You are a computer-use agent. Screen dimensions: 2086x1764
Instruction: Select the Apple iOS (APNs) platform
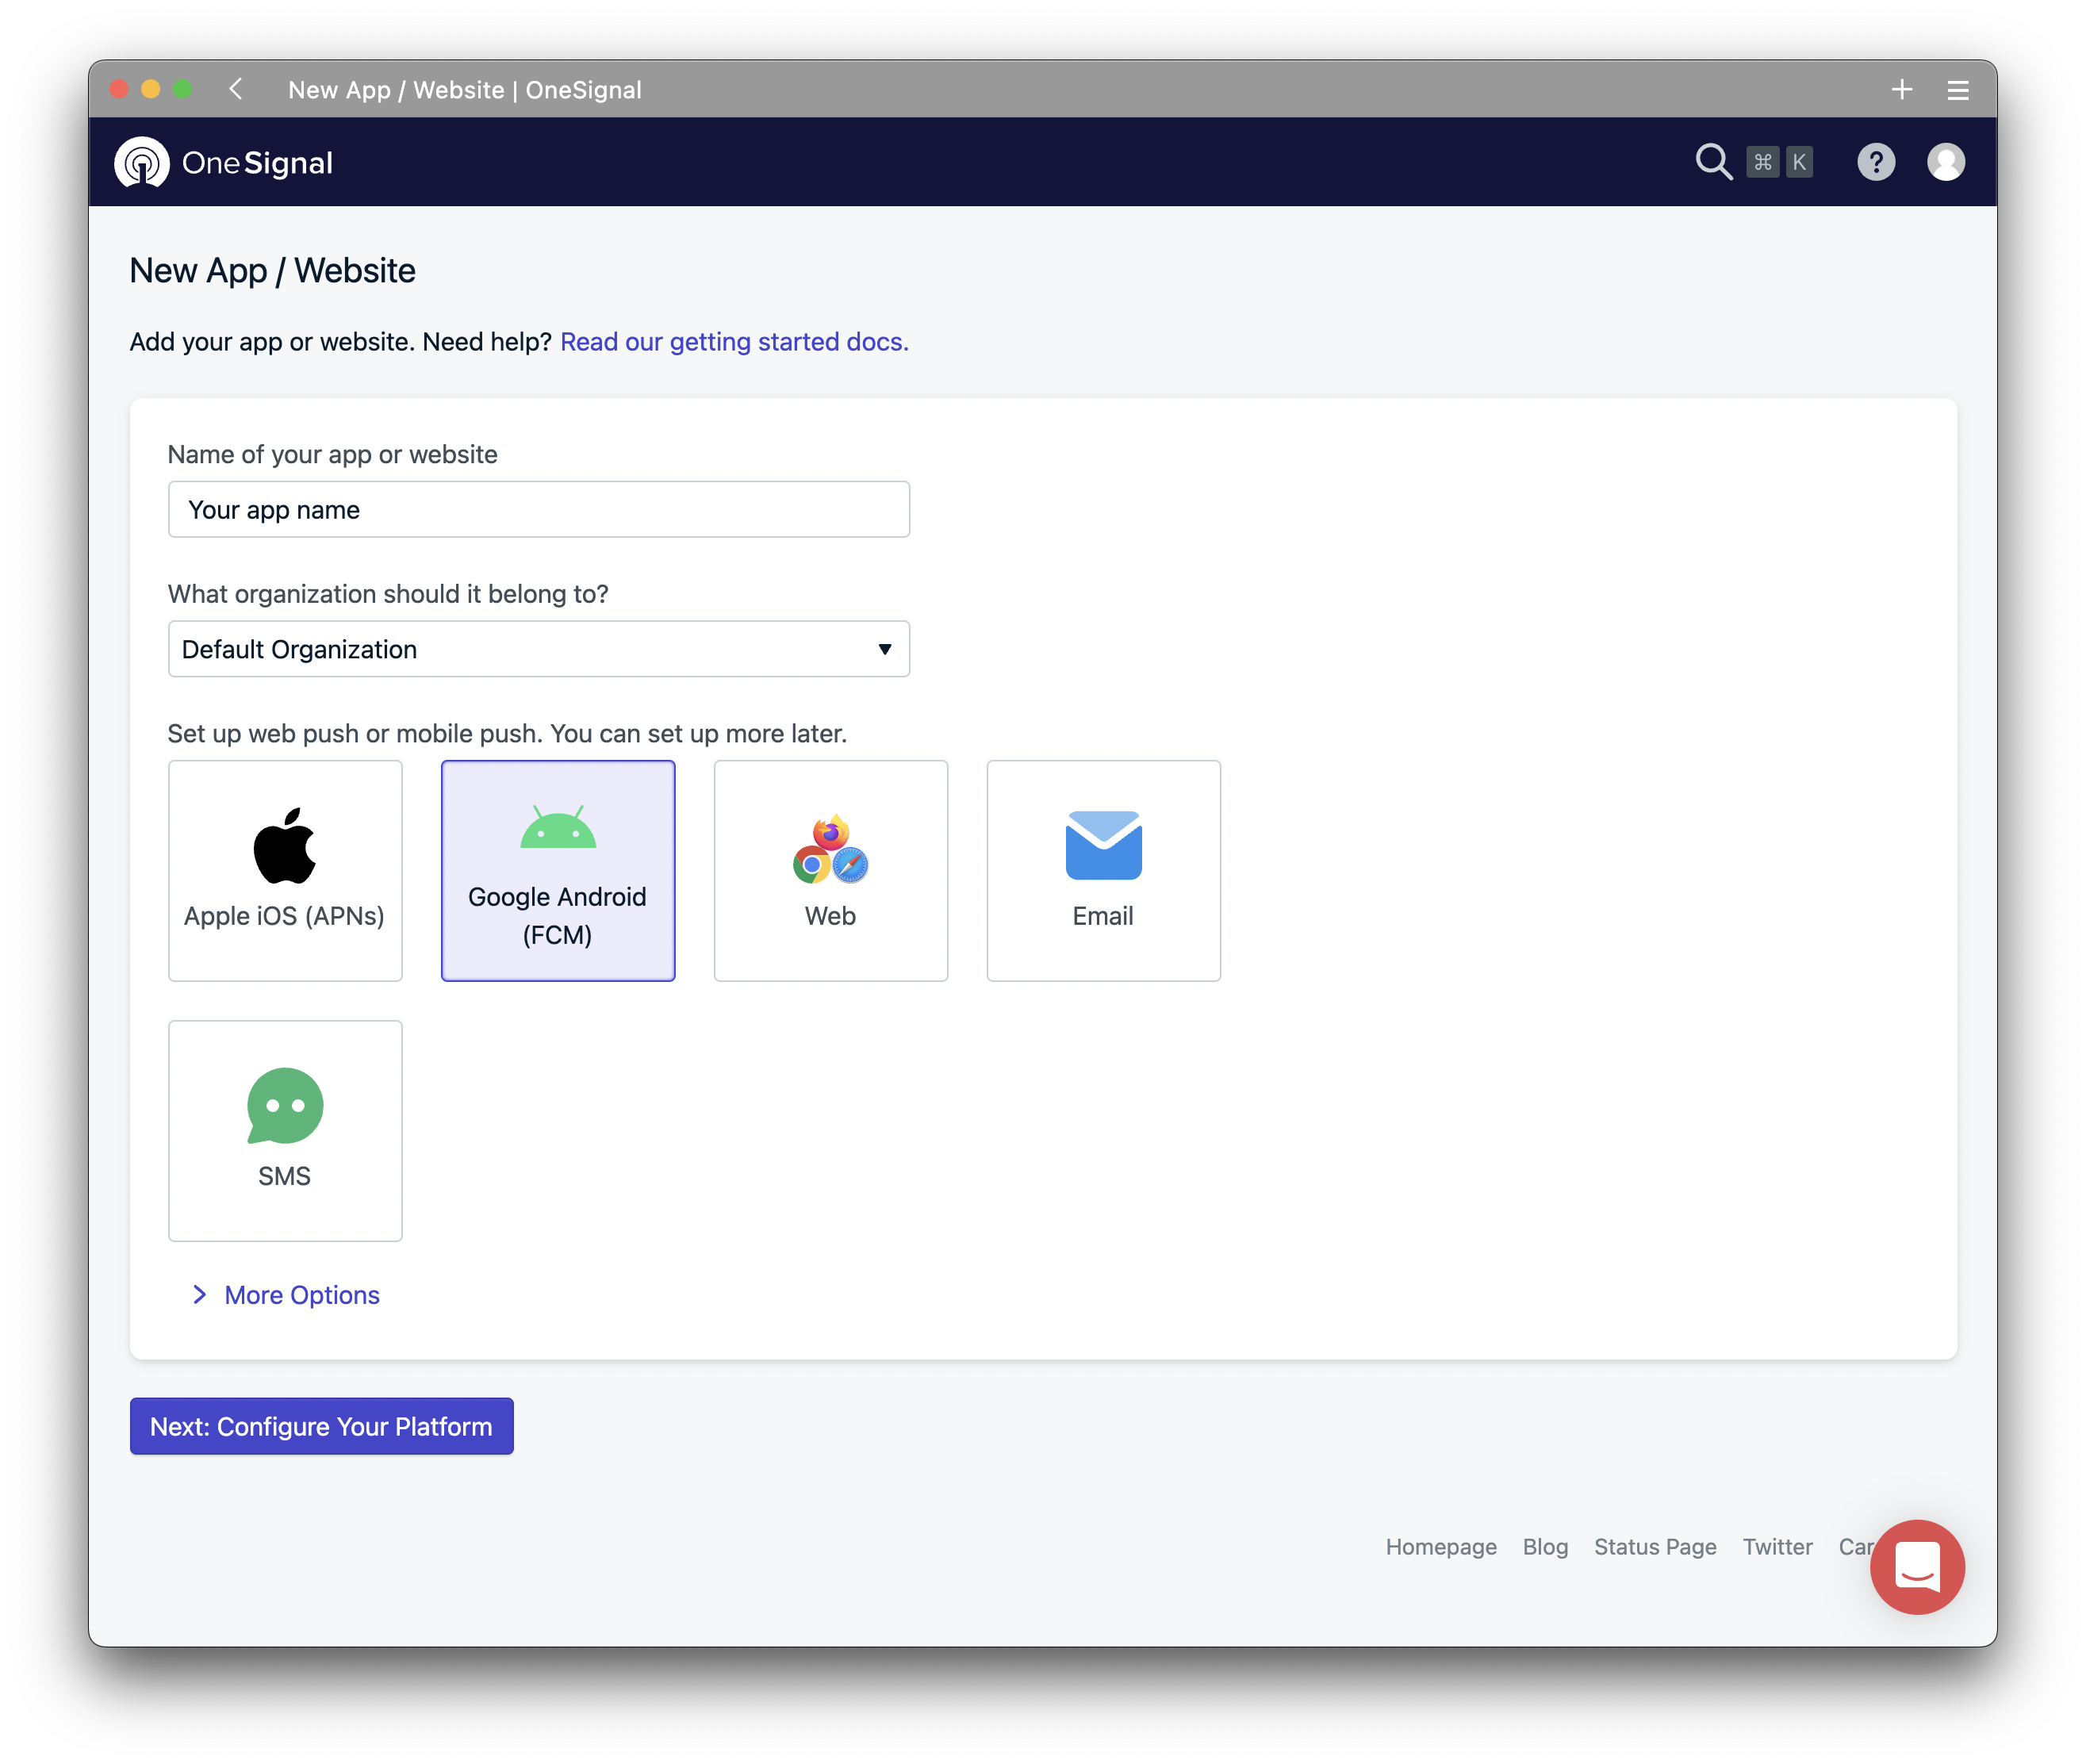tap(285, 870)
